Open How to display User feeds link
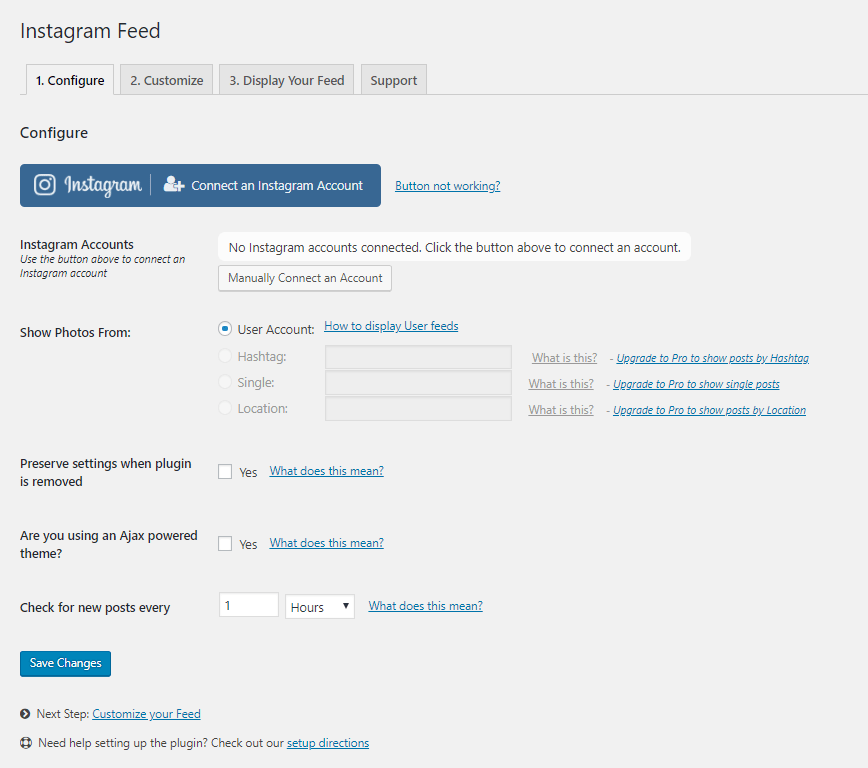868x768 pixels. click(x=391, y=326)
